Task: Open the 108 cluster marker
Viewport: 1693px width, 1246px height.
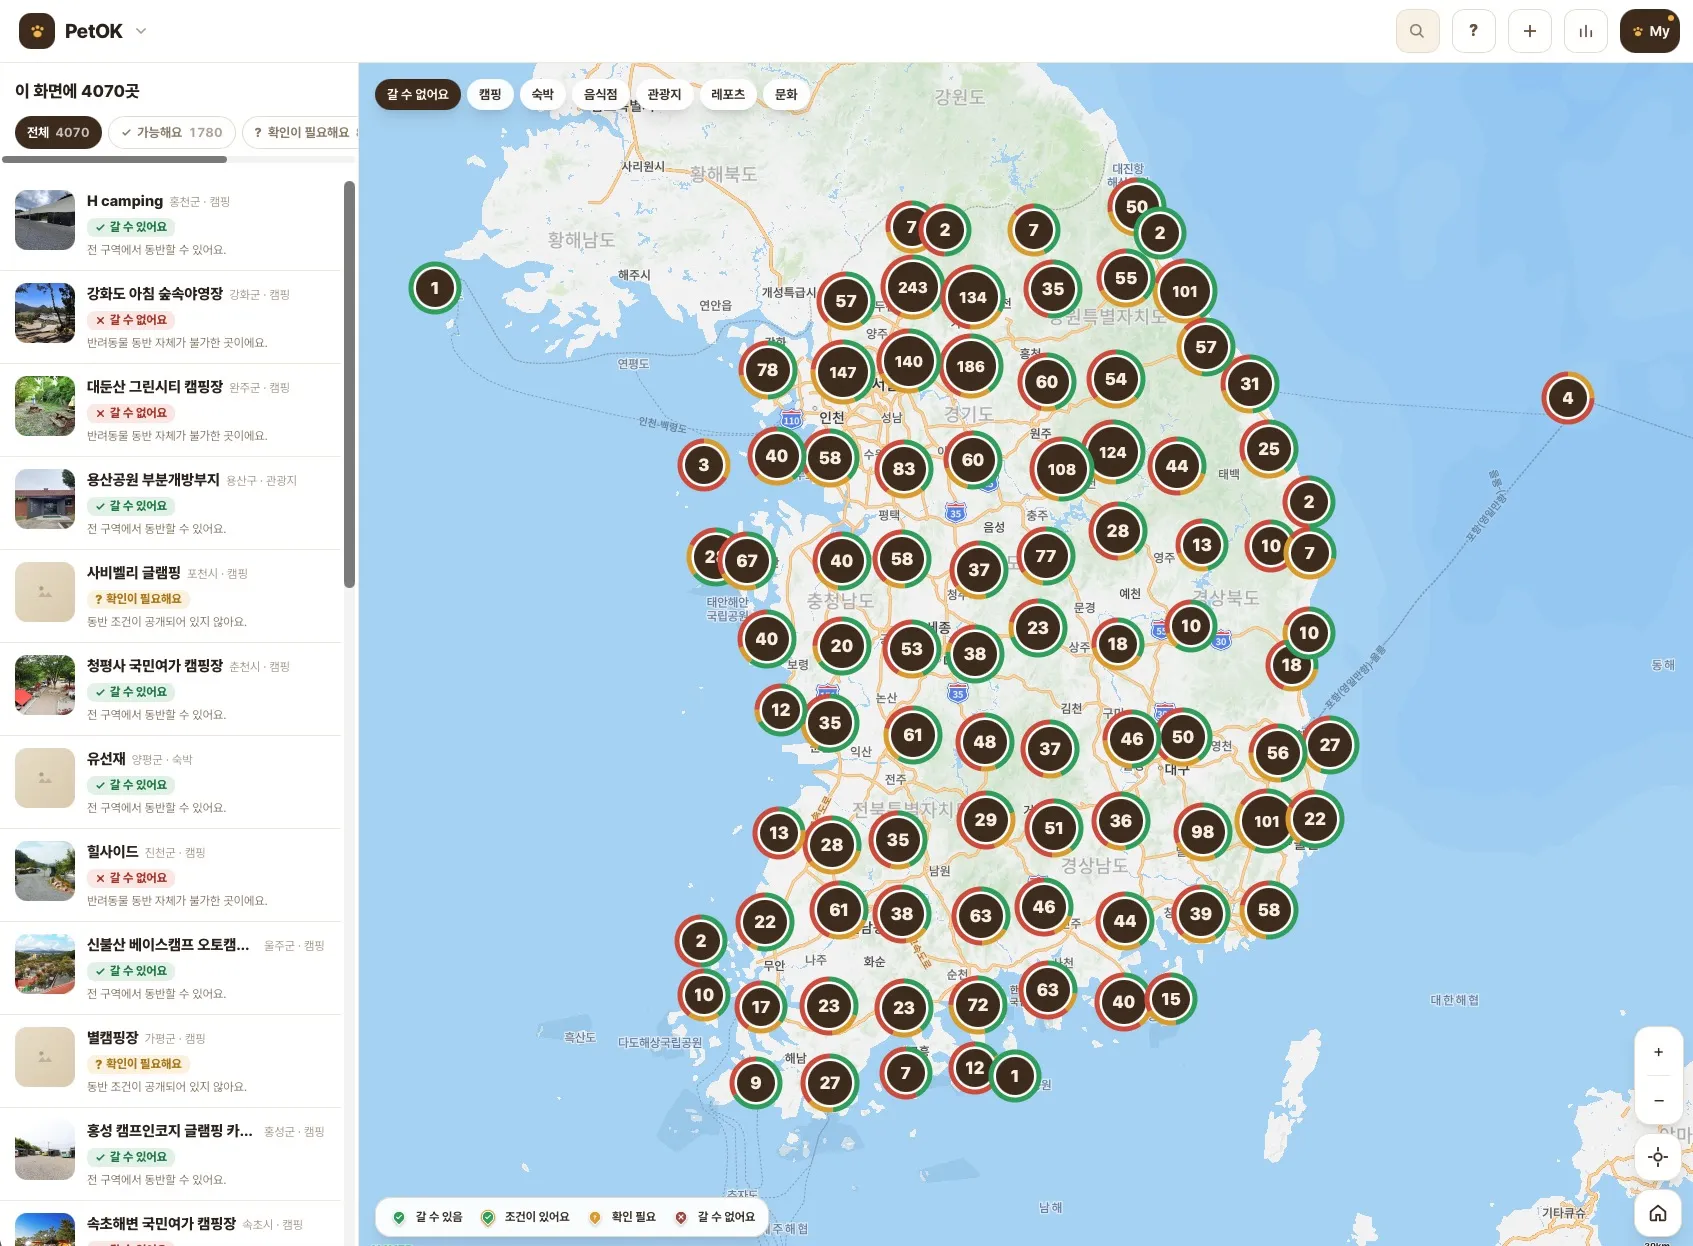Action: 1061,469
